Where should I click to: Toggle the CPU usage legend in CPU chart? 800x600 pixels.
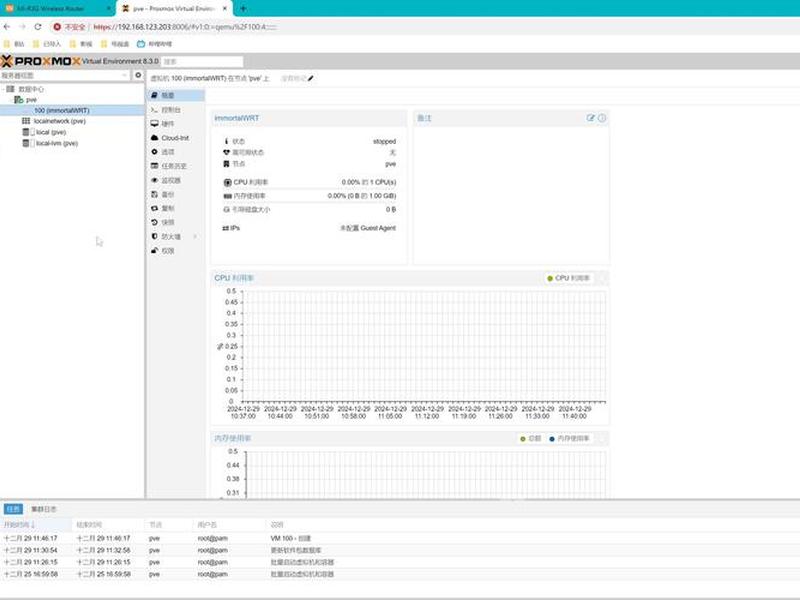[x=568, y=278]
